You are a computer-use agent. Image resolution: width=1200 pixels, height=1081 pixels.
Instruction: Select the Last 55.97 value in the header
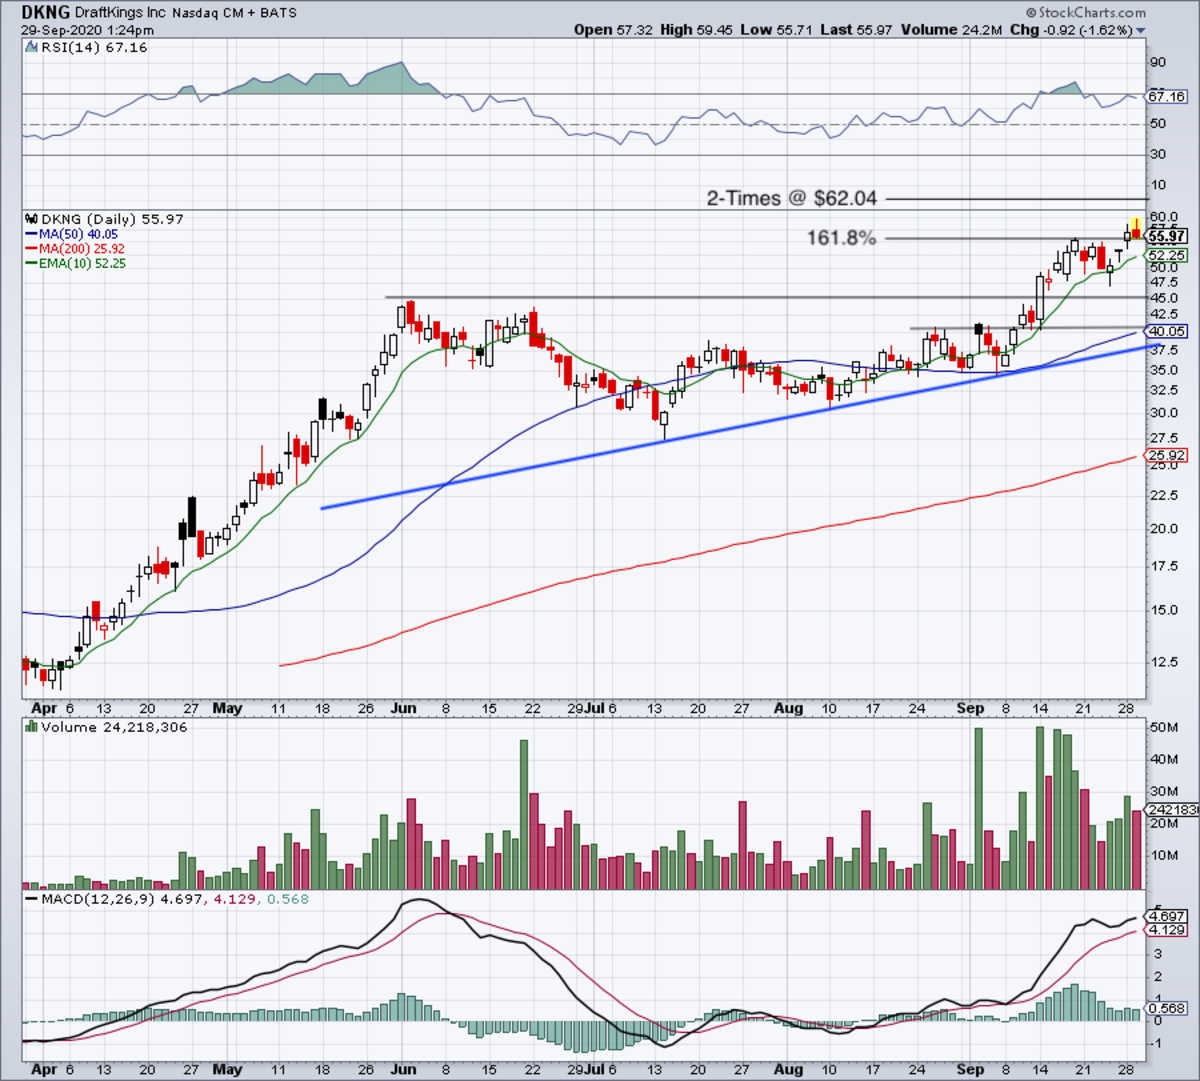point(856,30)
